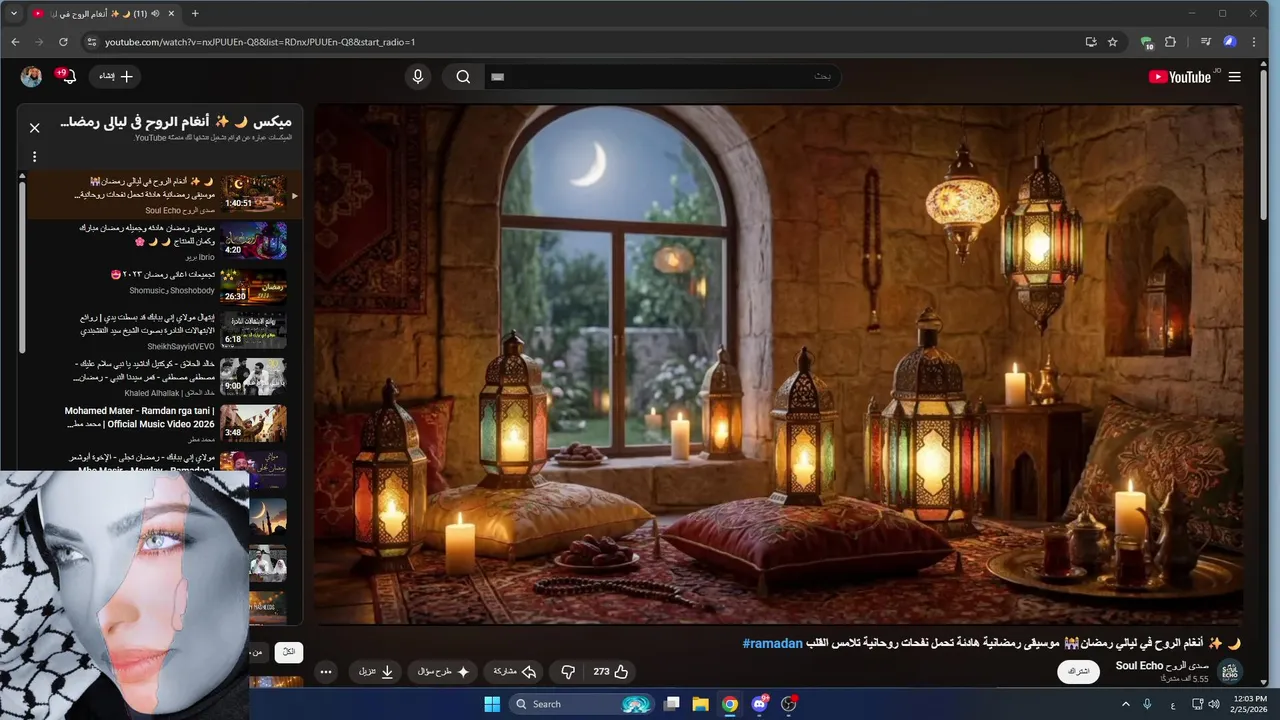Open Google Chrome taskbar icon
Viewport: 1280px width, 720px height.
point(730,704)
